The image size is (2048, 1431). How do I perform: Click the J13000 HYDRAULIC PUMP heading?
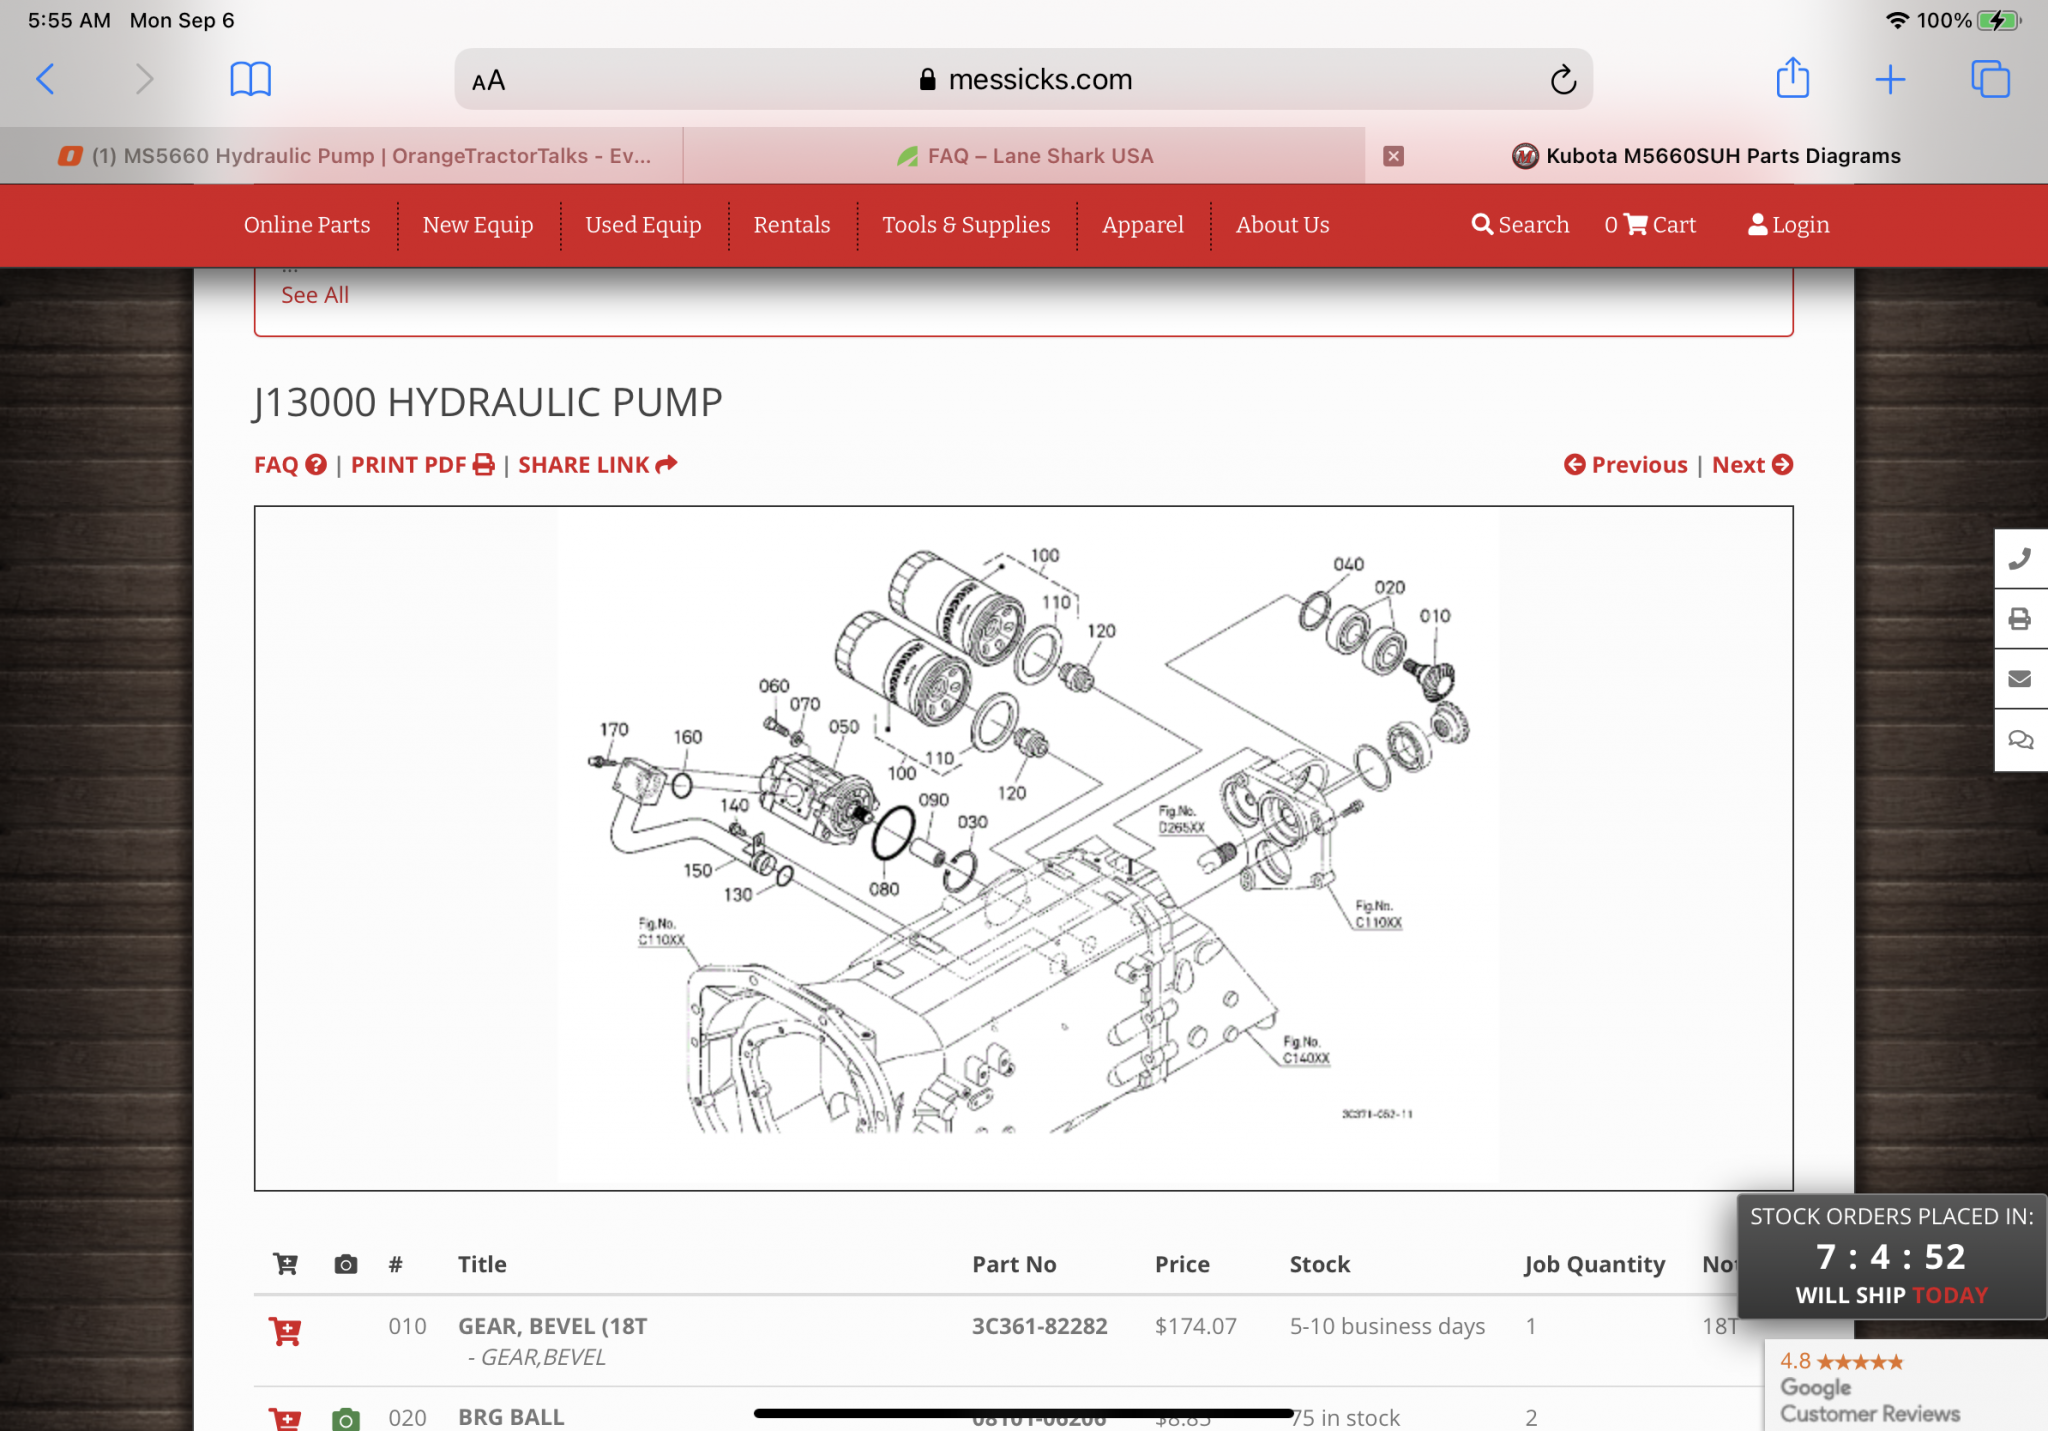pos(487,403)
